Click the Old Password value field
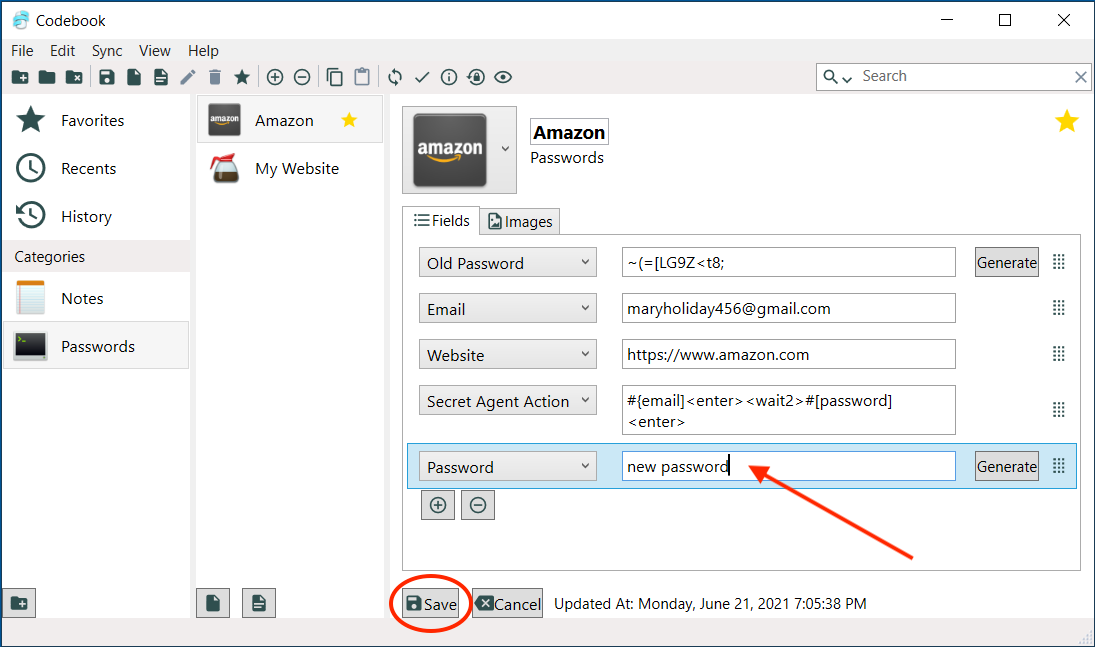Viewport: 1095px width, 647px height. 788,263
